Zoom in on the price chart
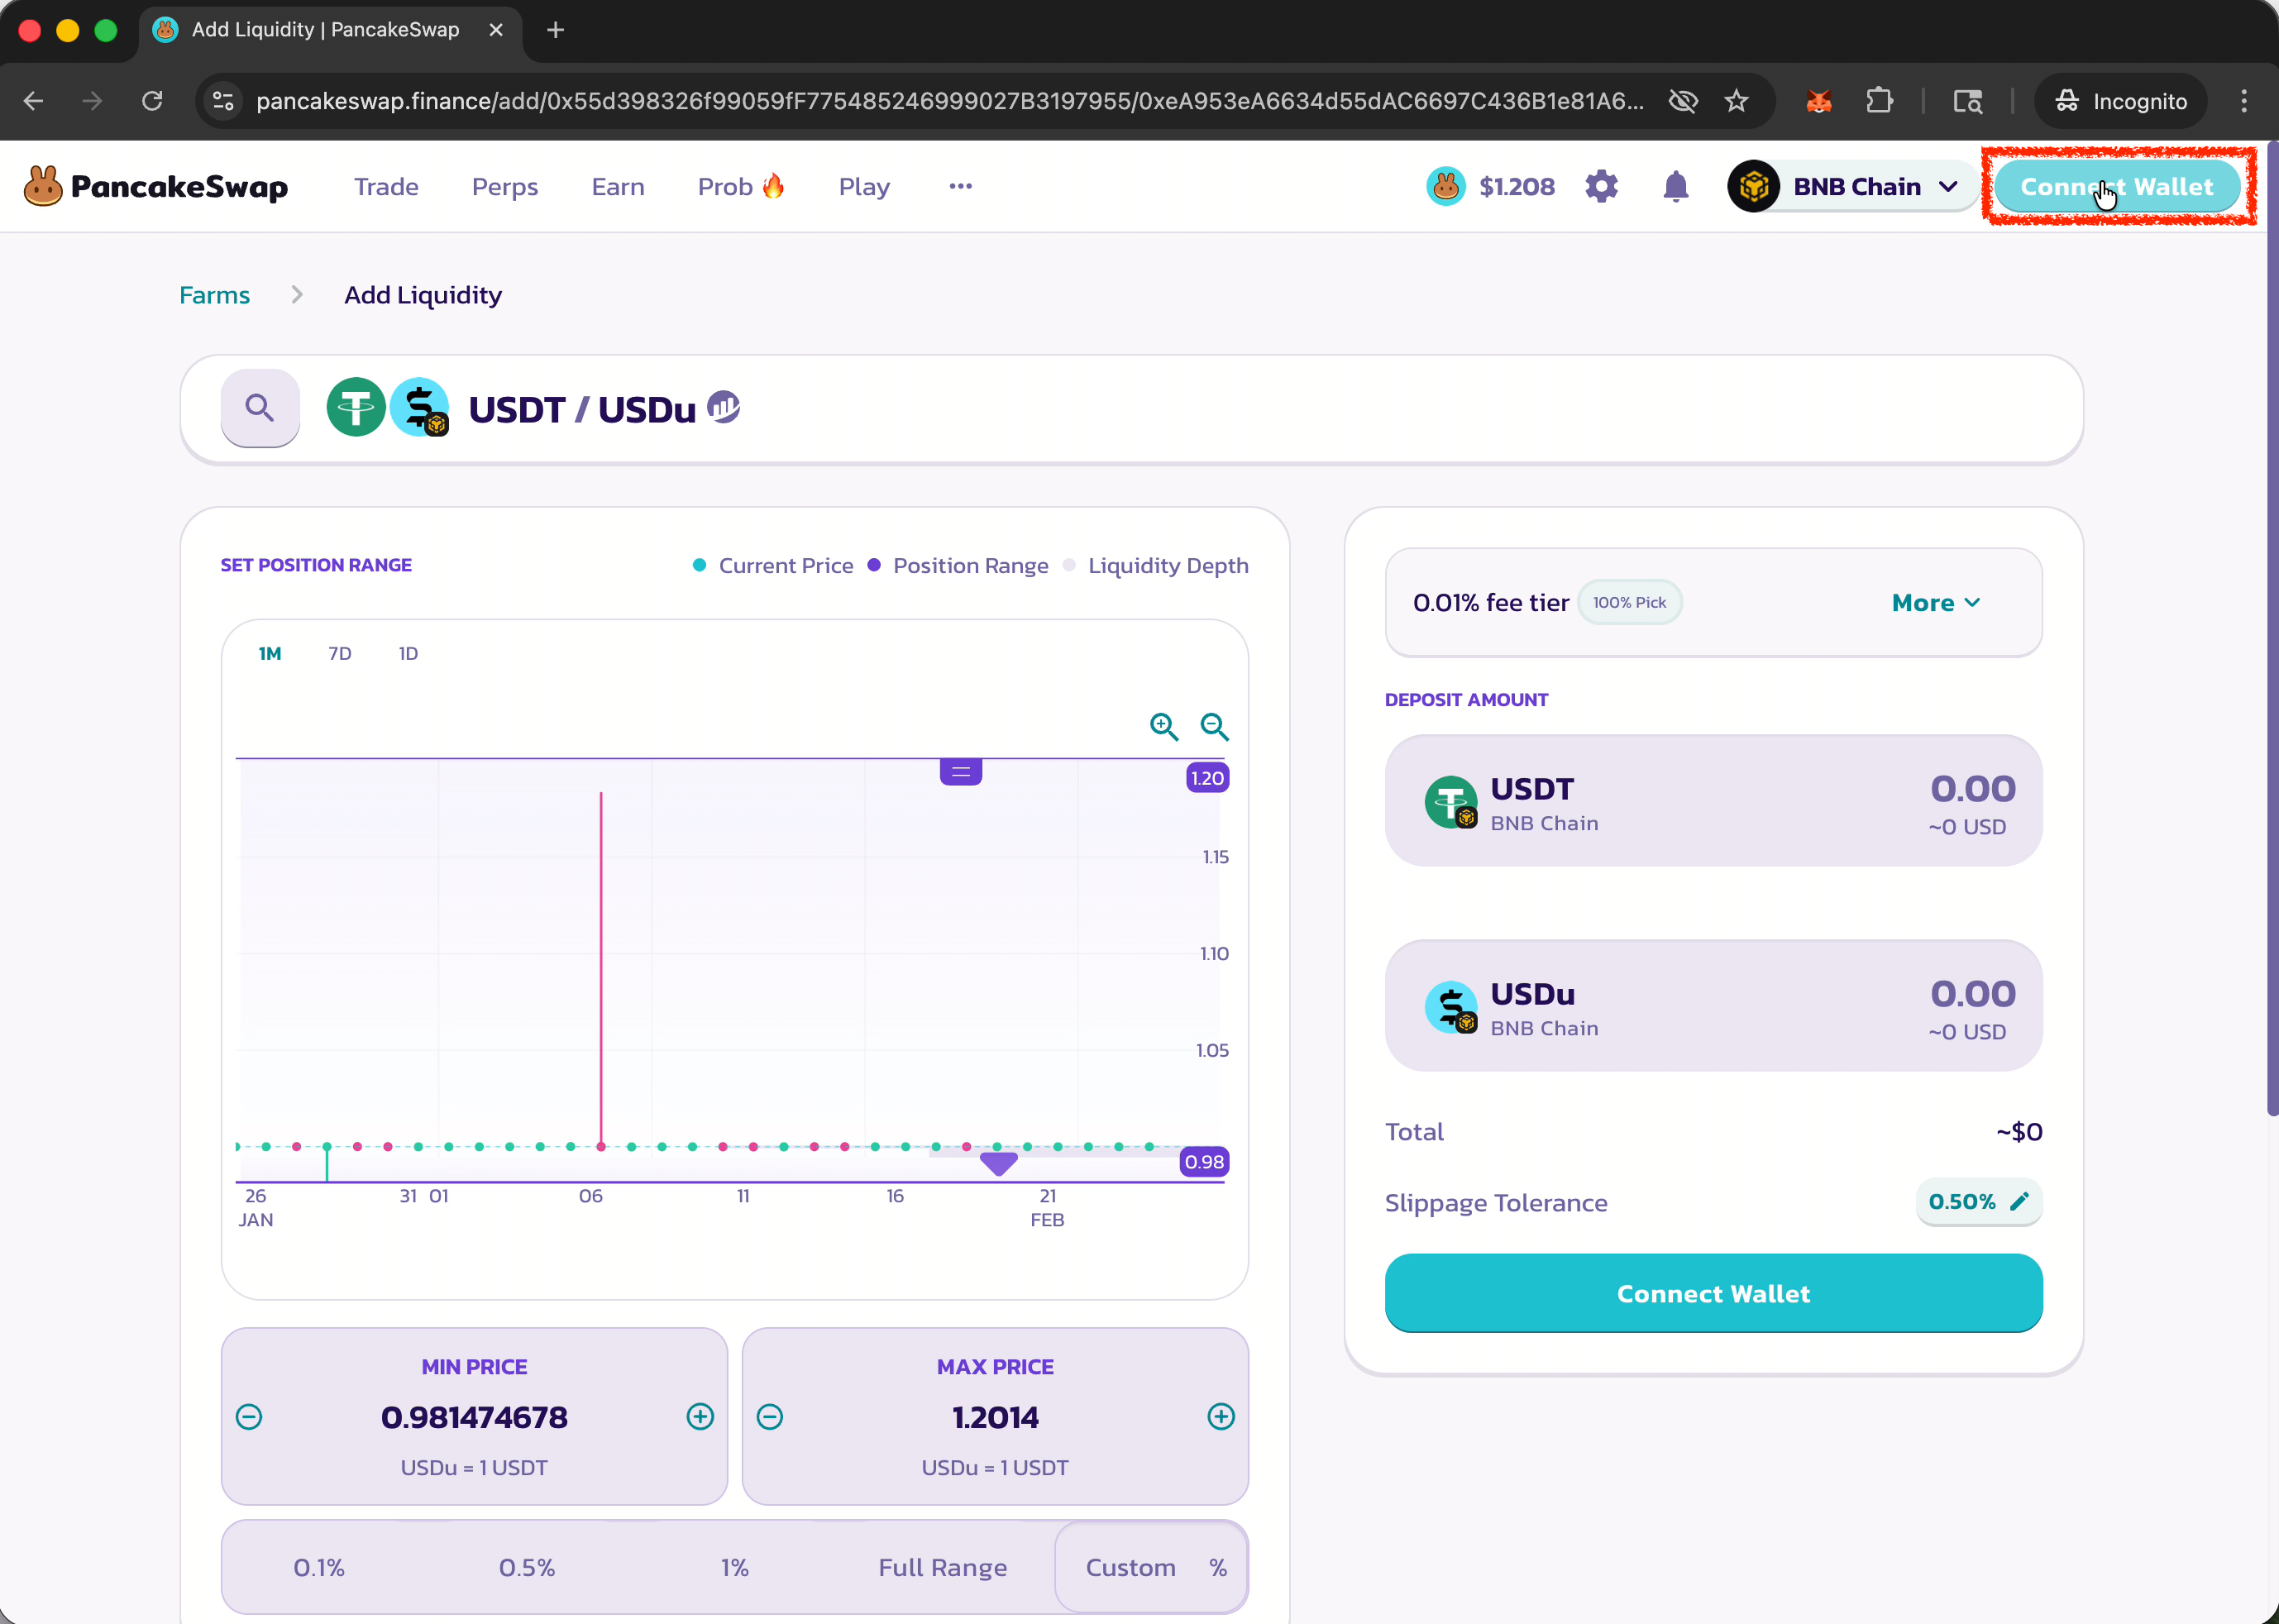 click(x=1163, y=726)
